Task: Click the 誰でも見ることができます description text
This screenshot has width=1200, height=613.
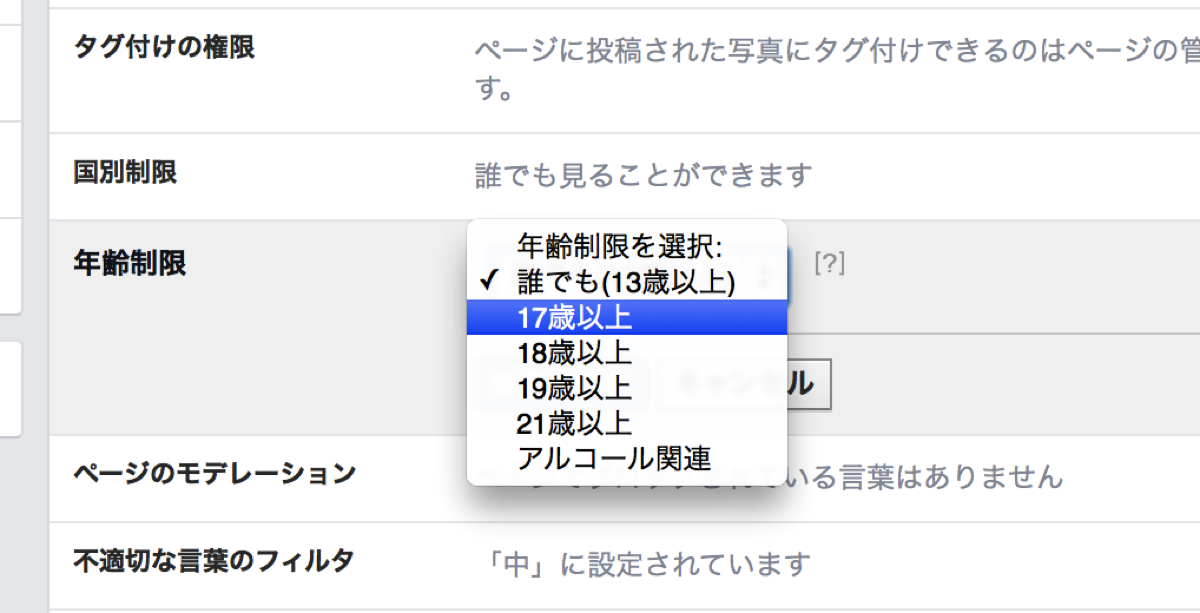Action: (x=643, y=176)
